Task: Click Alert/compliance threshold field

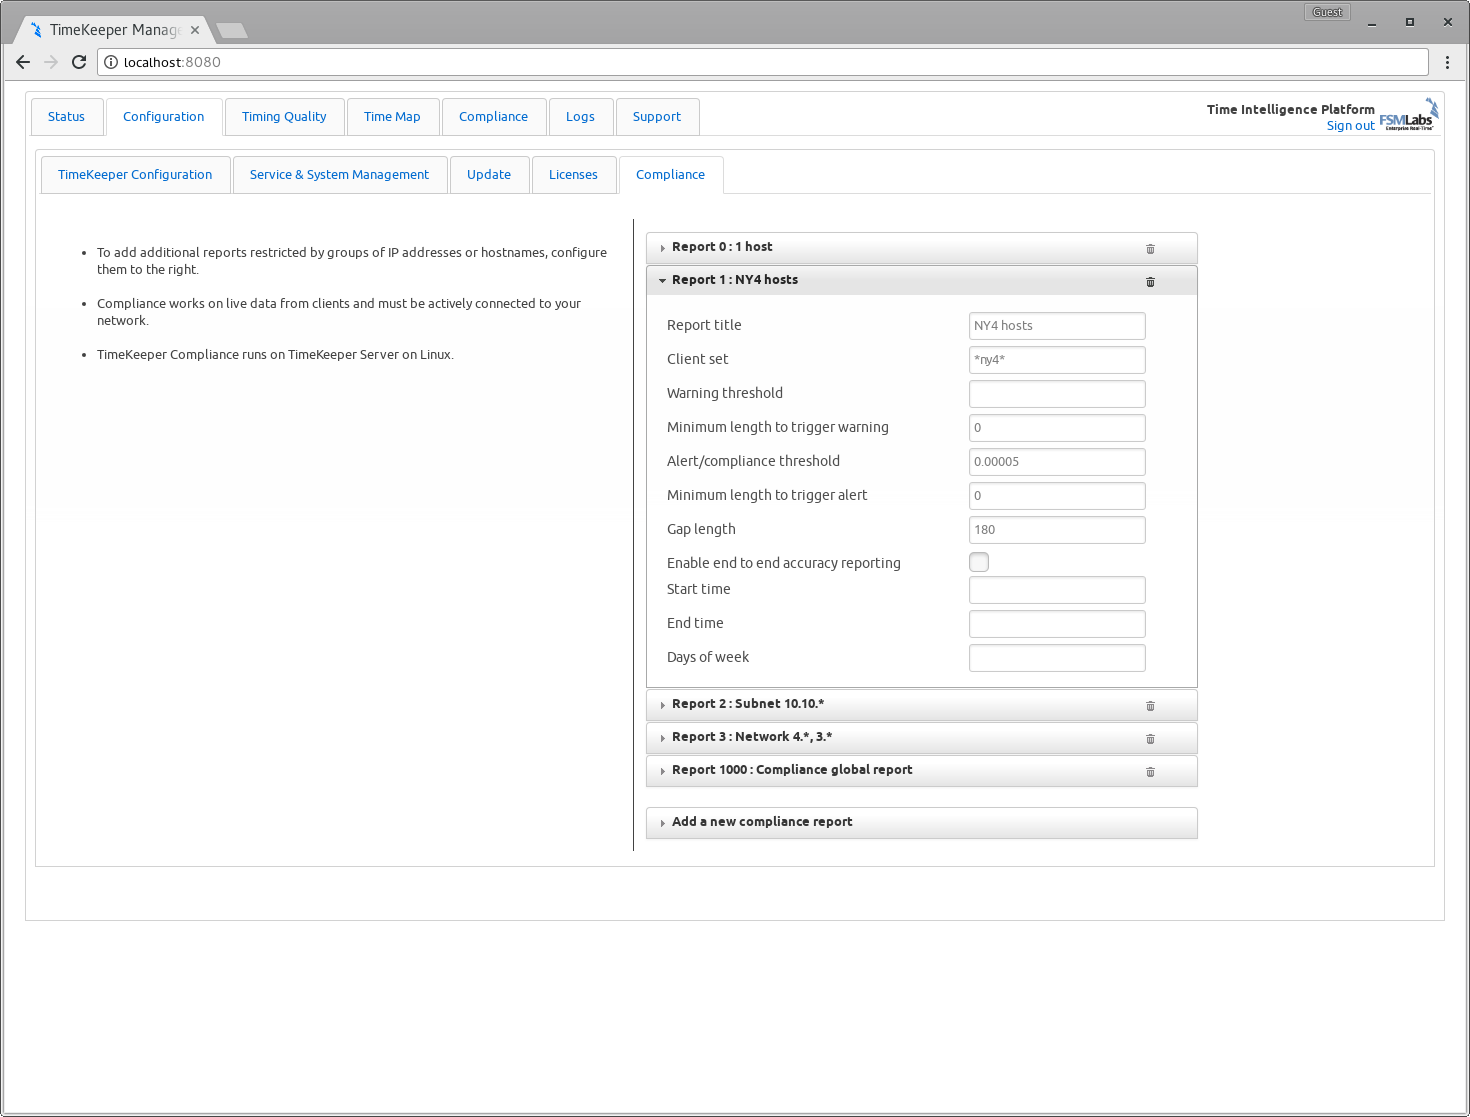Action: (x=1057, y=462)
